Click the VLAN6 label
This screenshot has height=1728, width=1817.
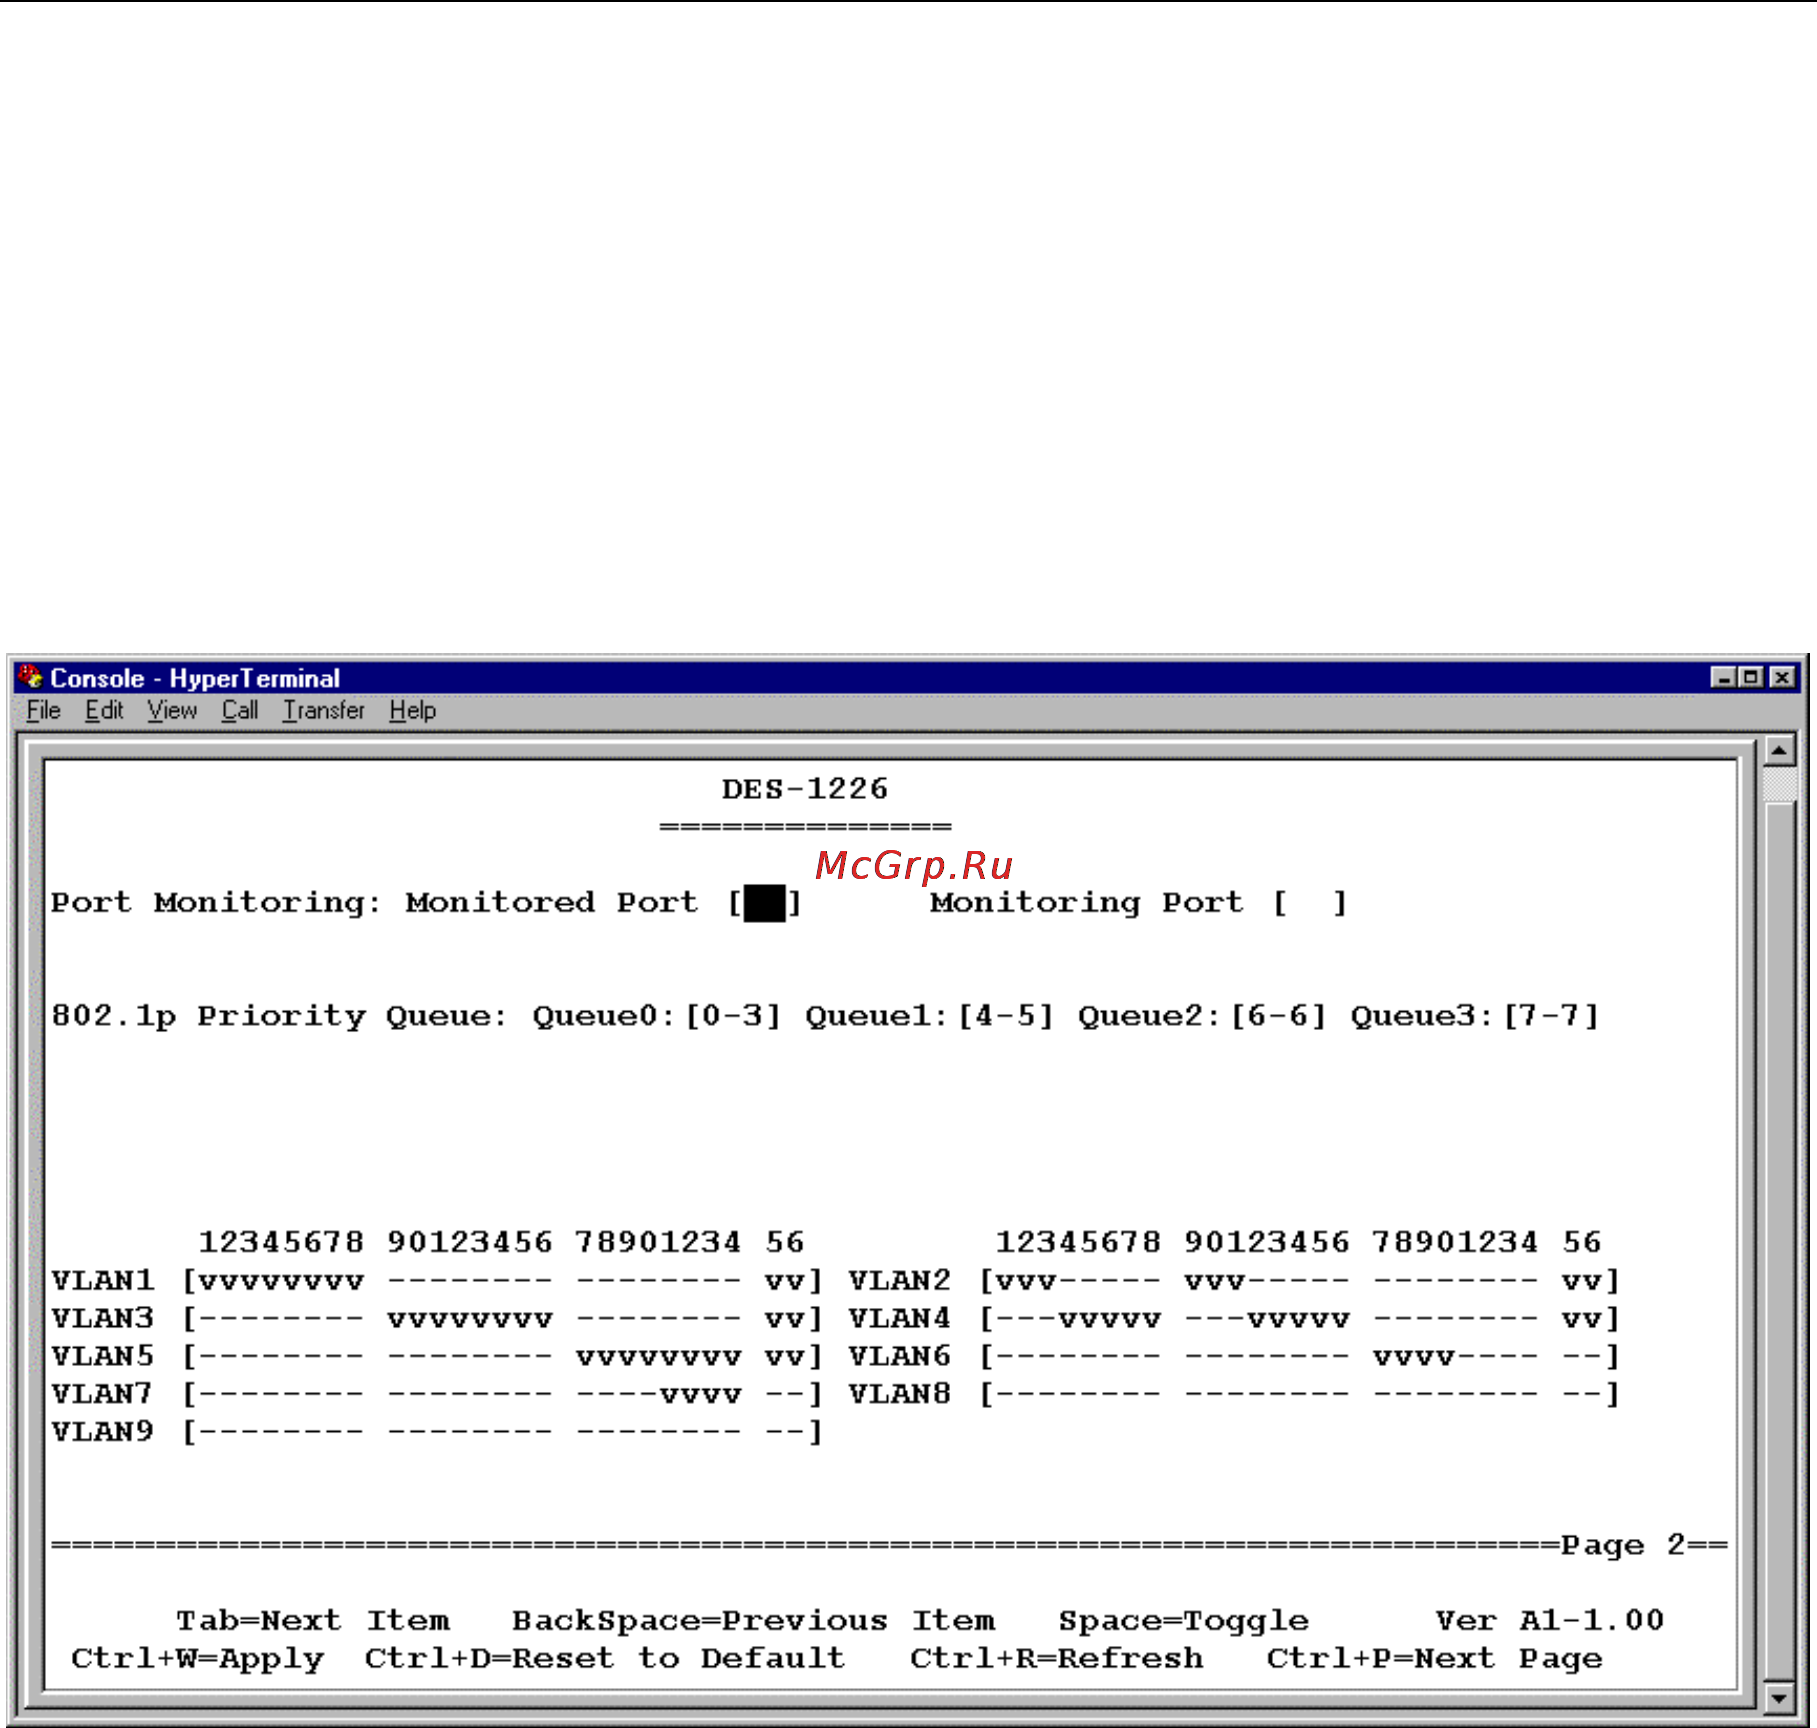click(900, 1356)
